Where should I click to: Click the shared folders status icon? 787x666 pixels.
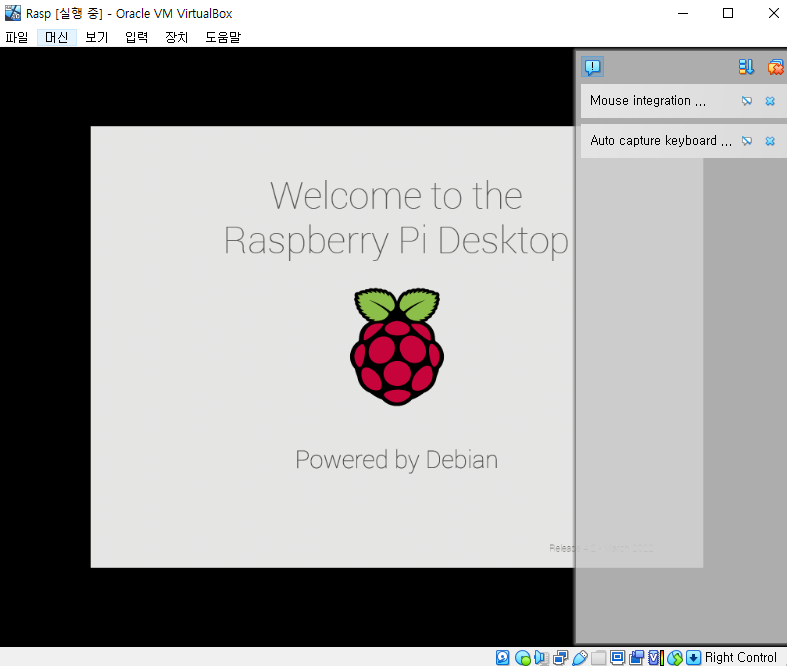point(598,657)
